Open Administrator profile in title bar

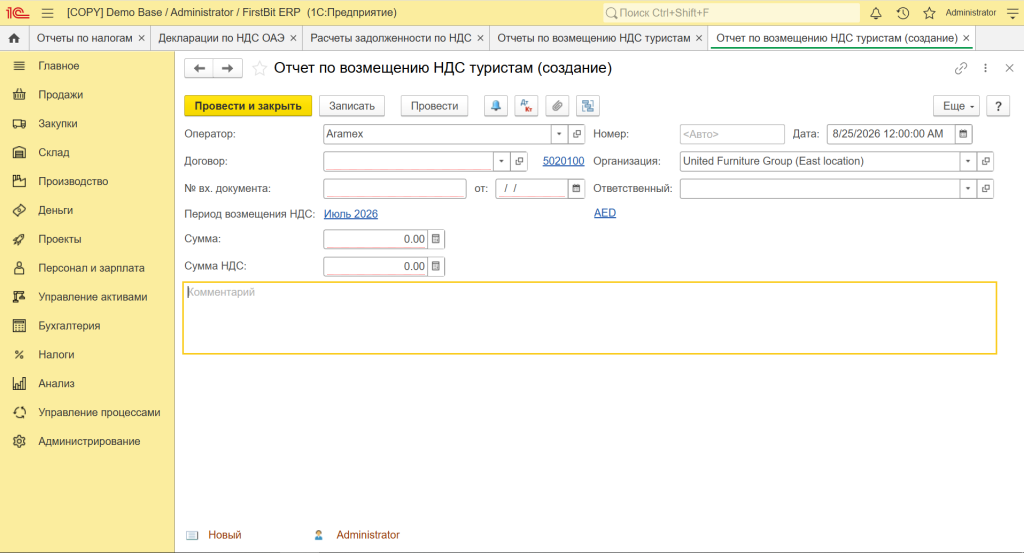[x=971, y=12]
